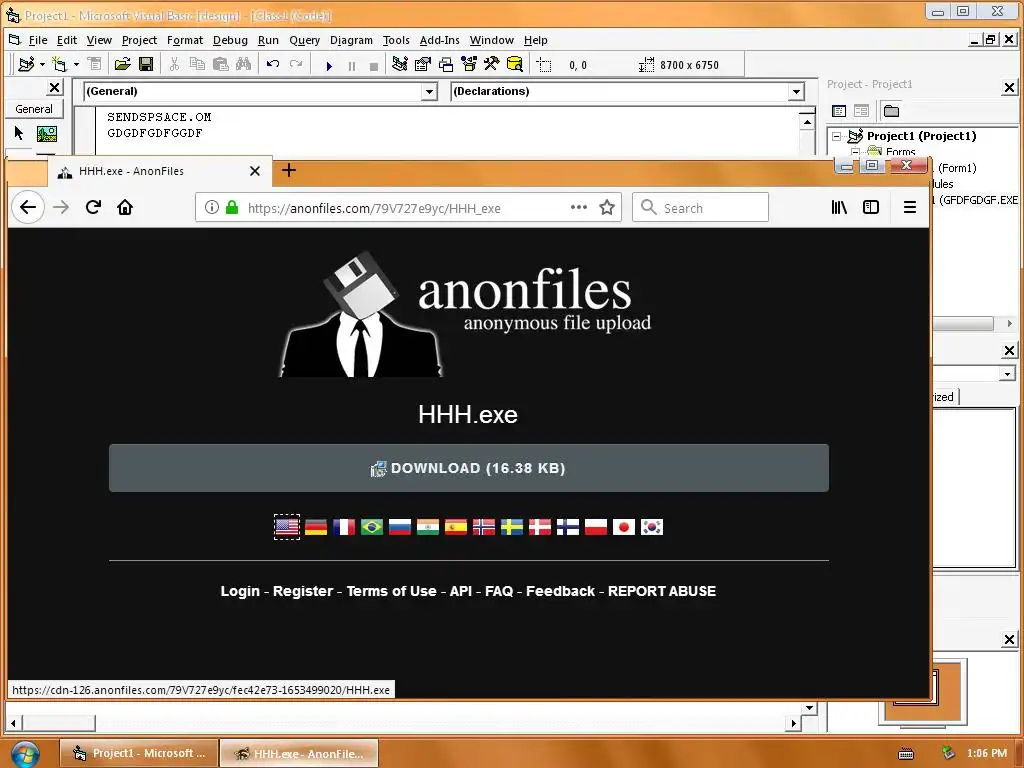Screen dimensions: 1024x768
Task: Select the PictureBox tool in the toolbox
Action: 46,133
